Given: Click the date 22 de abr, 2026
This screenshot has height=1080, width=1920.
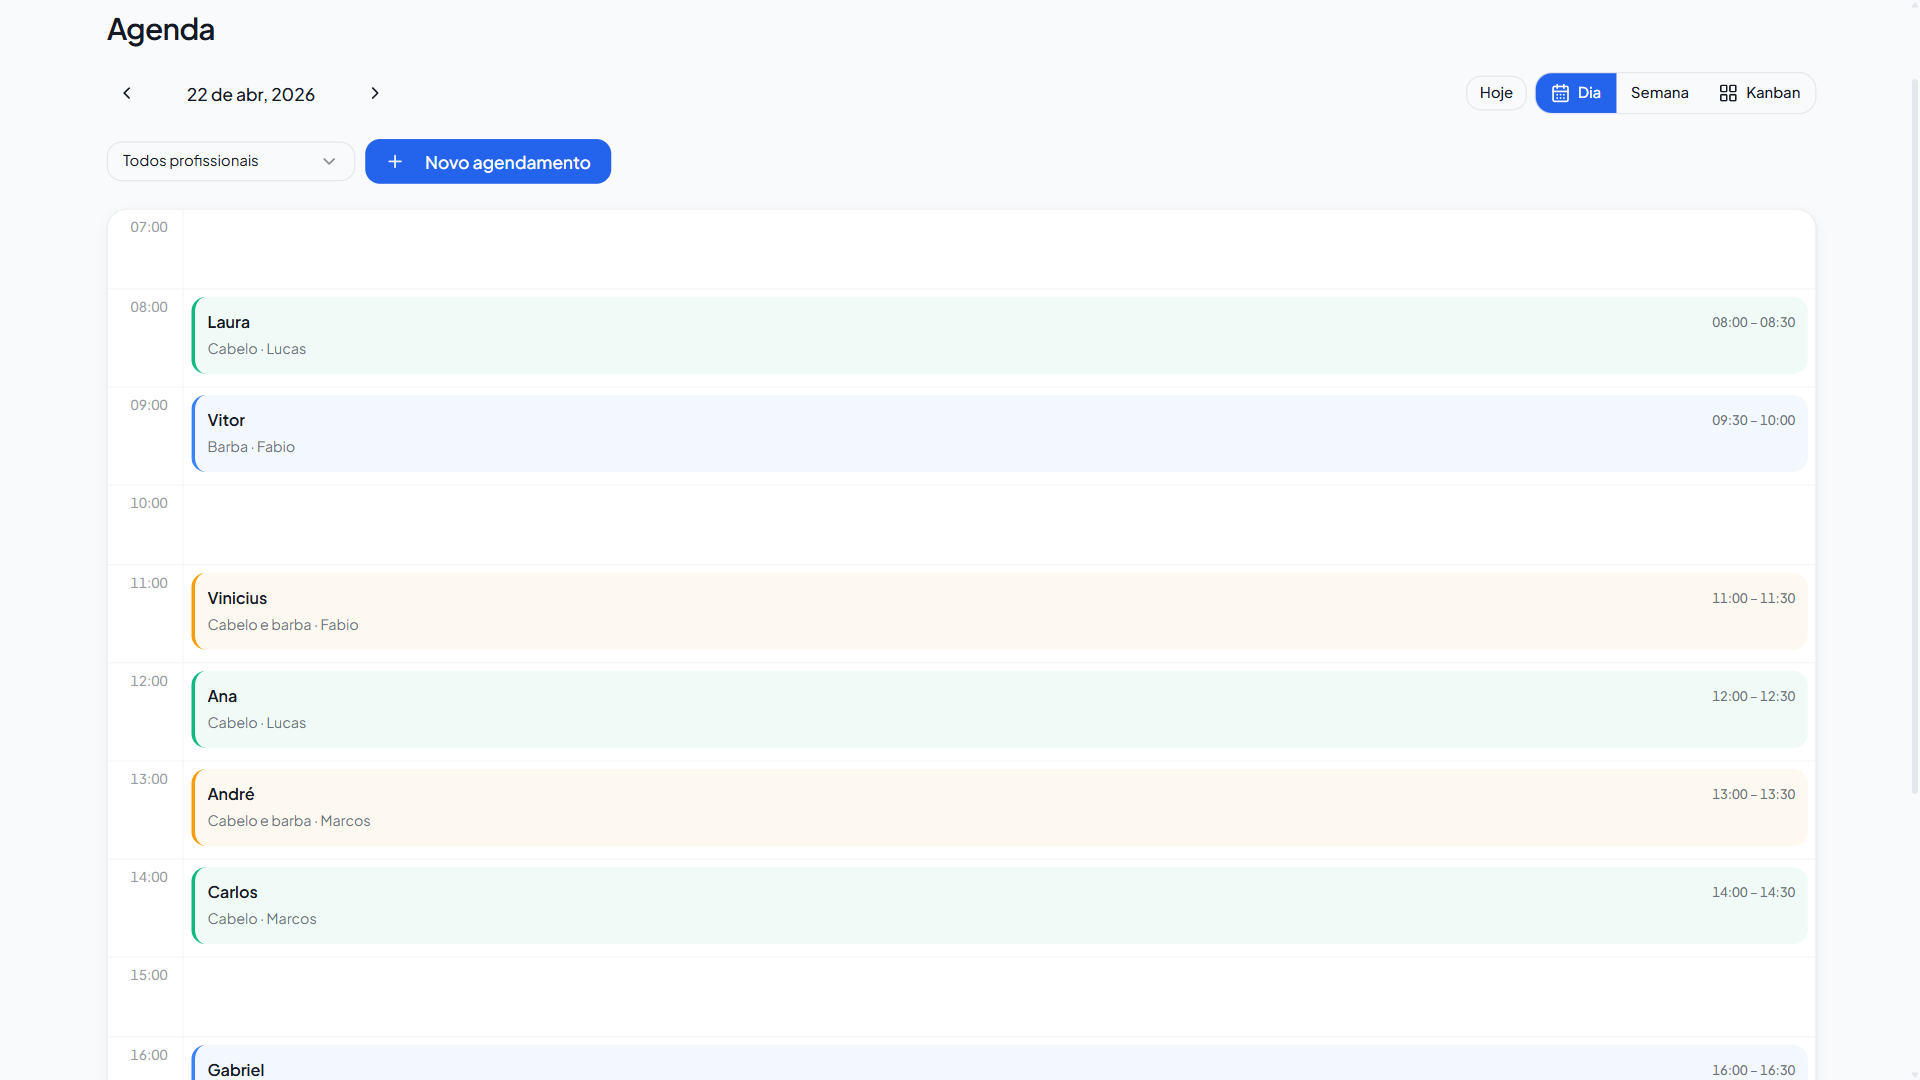Looking at the screenshot, I should pos(251,94).
